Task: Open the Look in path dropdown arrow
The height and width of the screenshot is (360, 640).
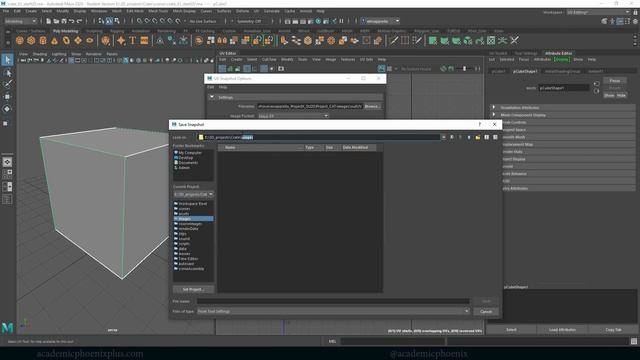Action: click(x=443, y=138)
